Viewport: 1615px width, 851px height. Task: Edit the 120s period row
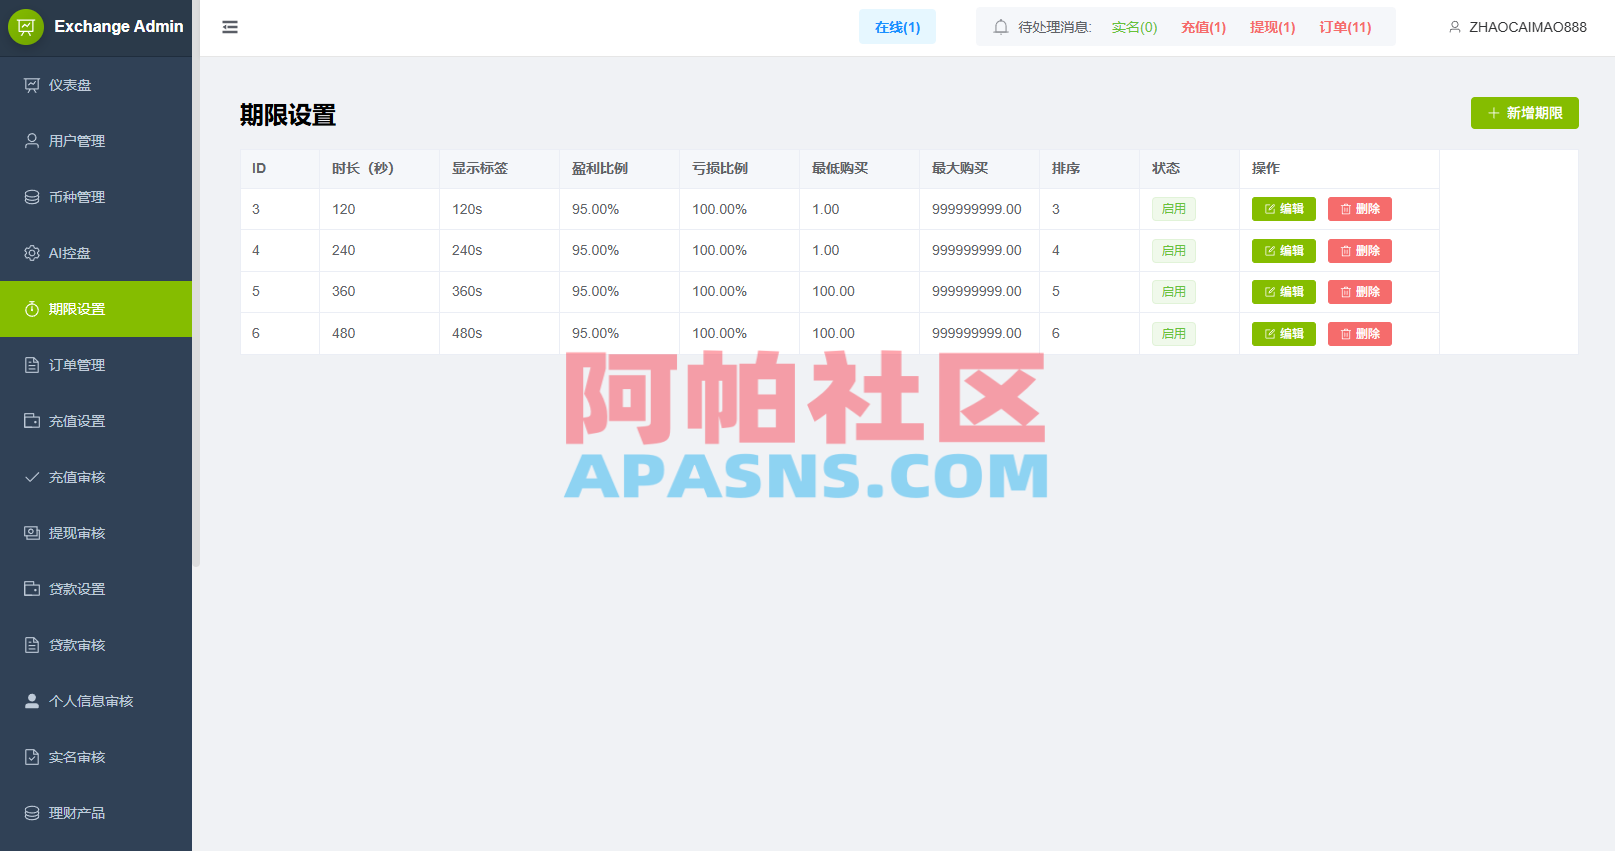[x=1283, y=209]
